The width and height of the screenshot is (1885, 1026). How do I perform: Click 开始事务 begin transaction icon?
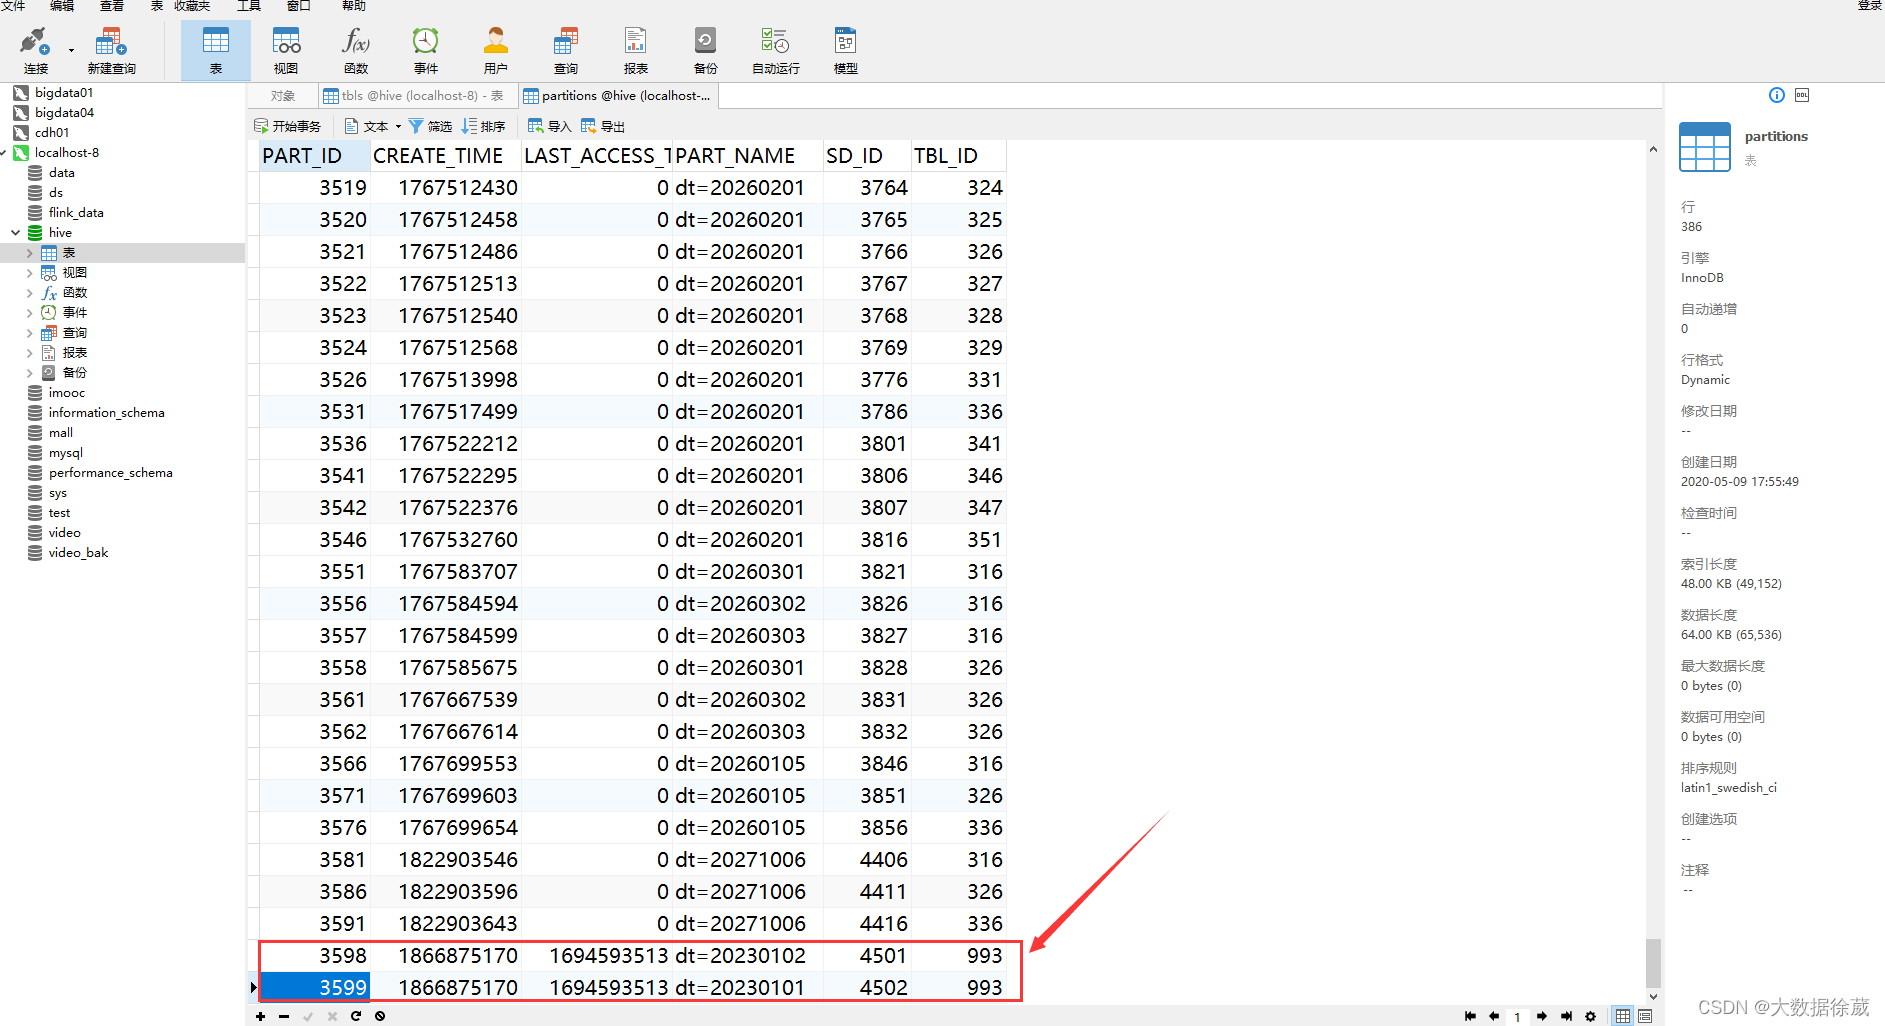261,126
